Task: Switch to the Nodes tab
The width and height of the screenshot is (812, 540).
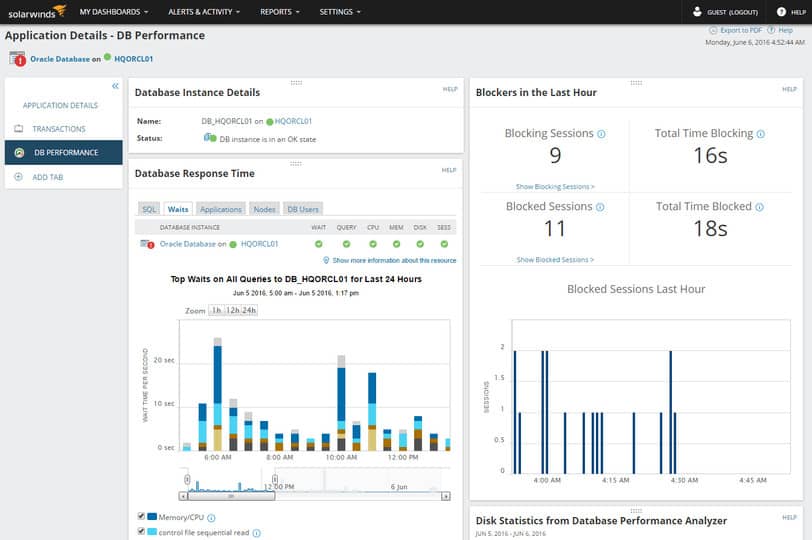Action: point(264,209)
